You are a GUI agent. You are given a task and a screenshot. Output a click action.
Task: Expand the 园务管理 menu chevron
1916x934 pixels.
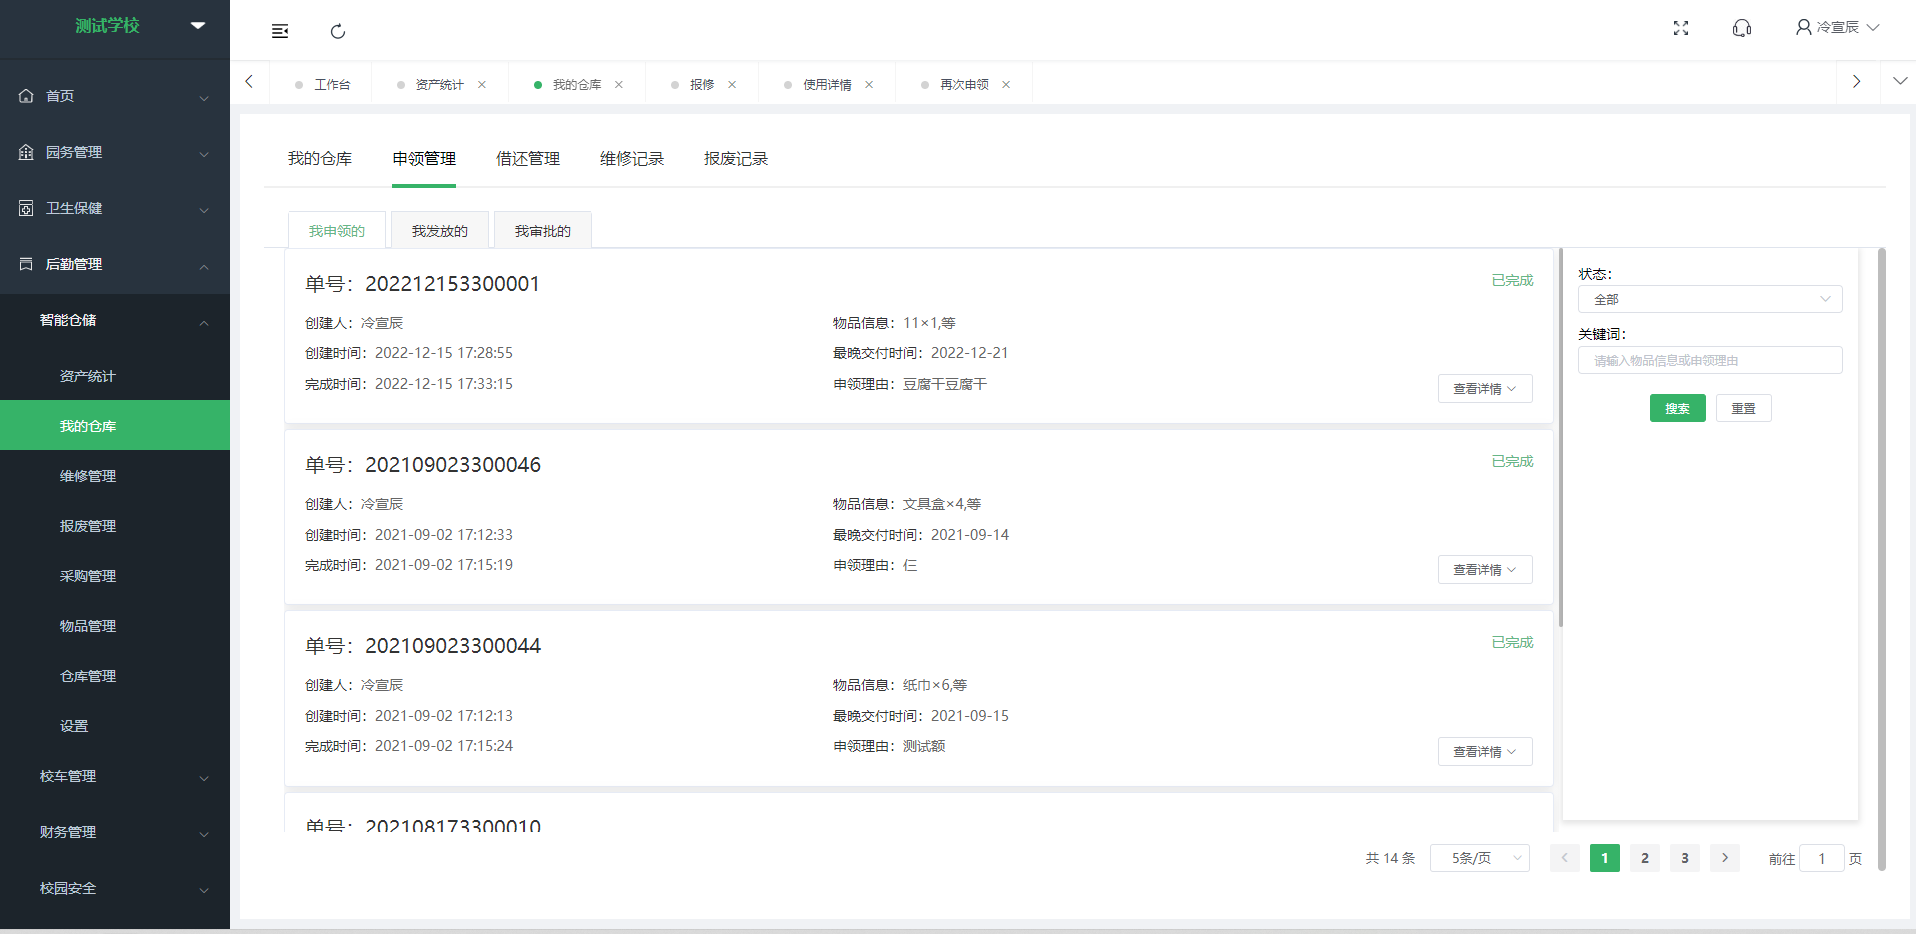pyautogui.click(x=204, y=154)
